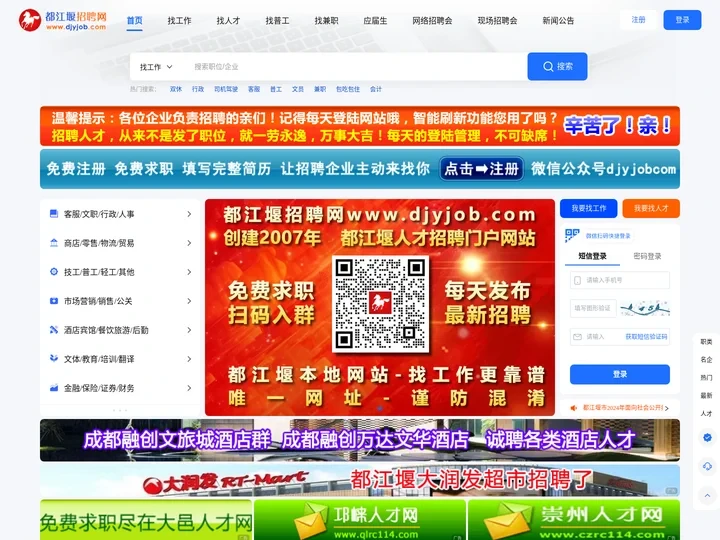The height and width of the screenshot is (540, 720).
Task: Open the announcement ticker arrow
Action: (667, 408)
